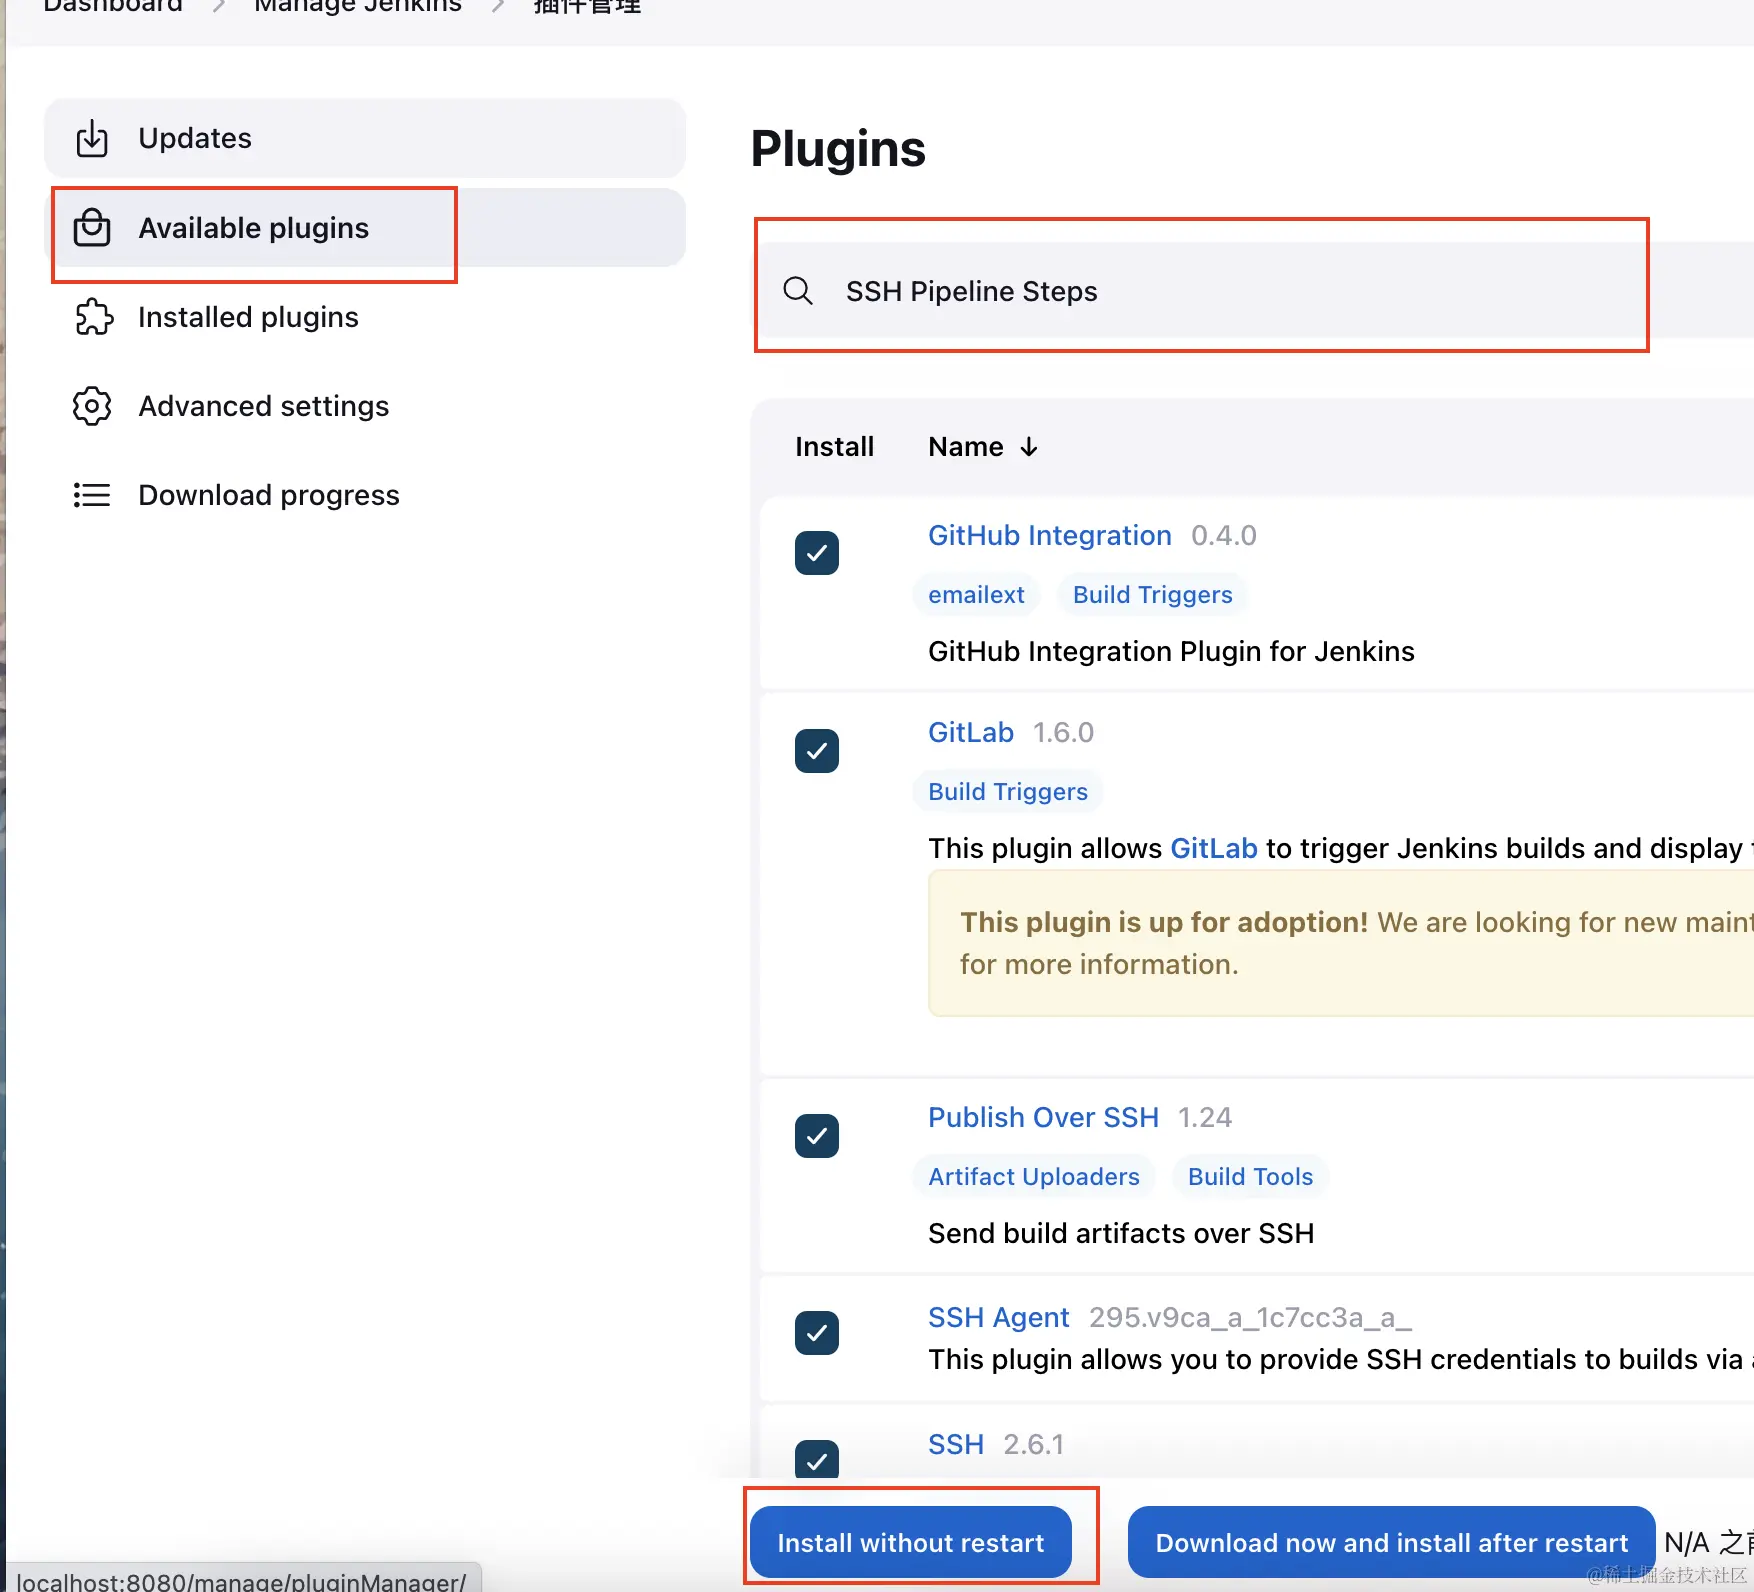Uncheck the GitHub Integration install checkbox

tap(816, 552)
